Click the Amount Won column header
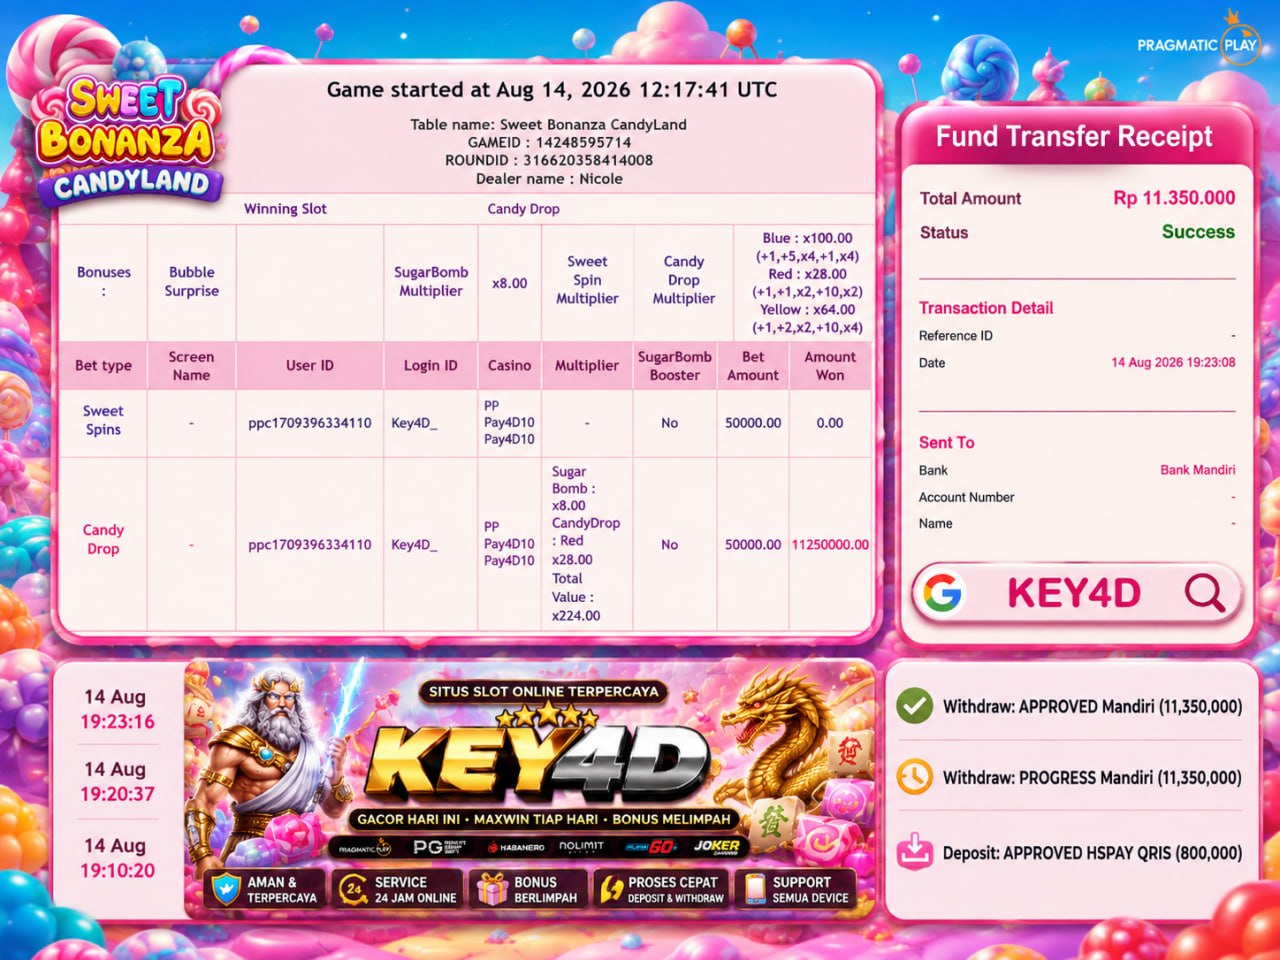This screenshot has width=1280, height=960. pyautogui.click(x=830, y=365)
